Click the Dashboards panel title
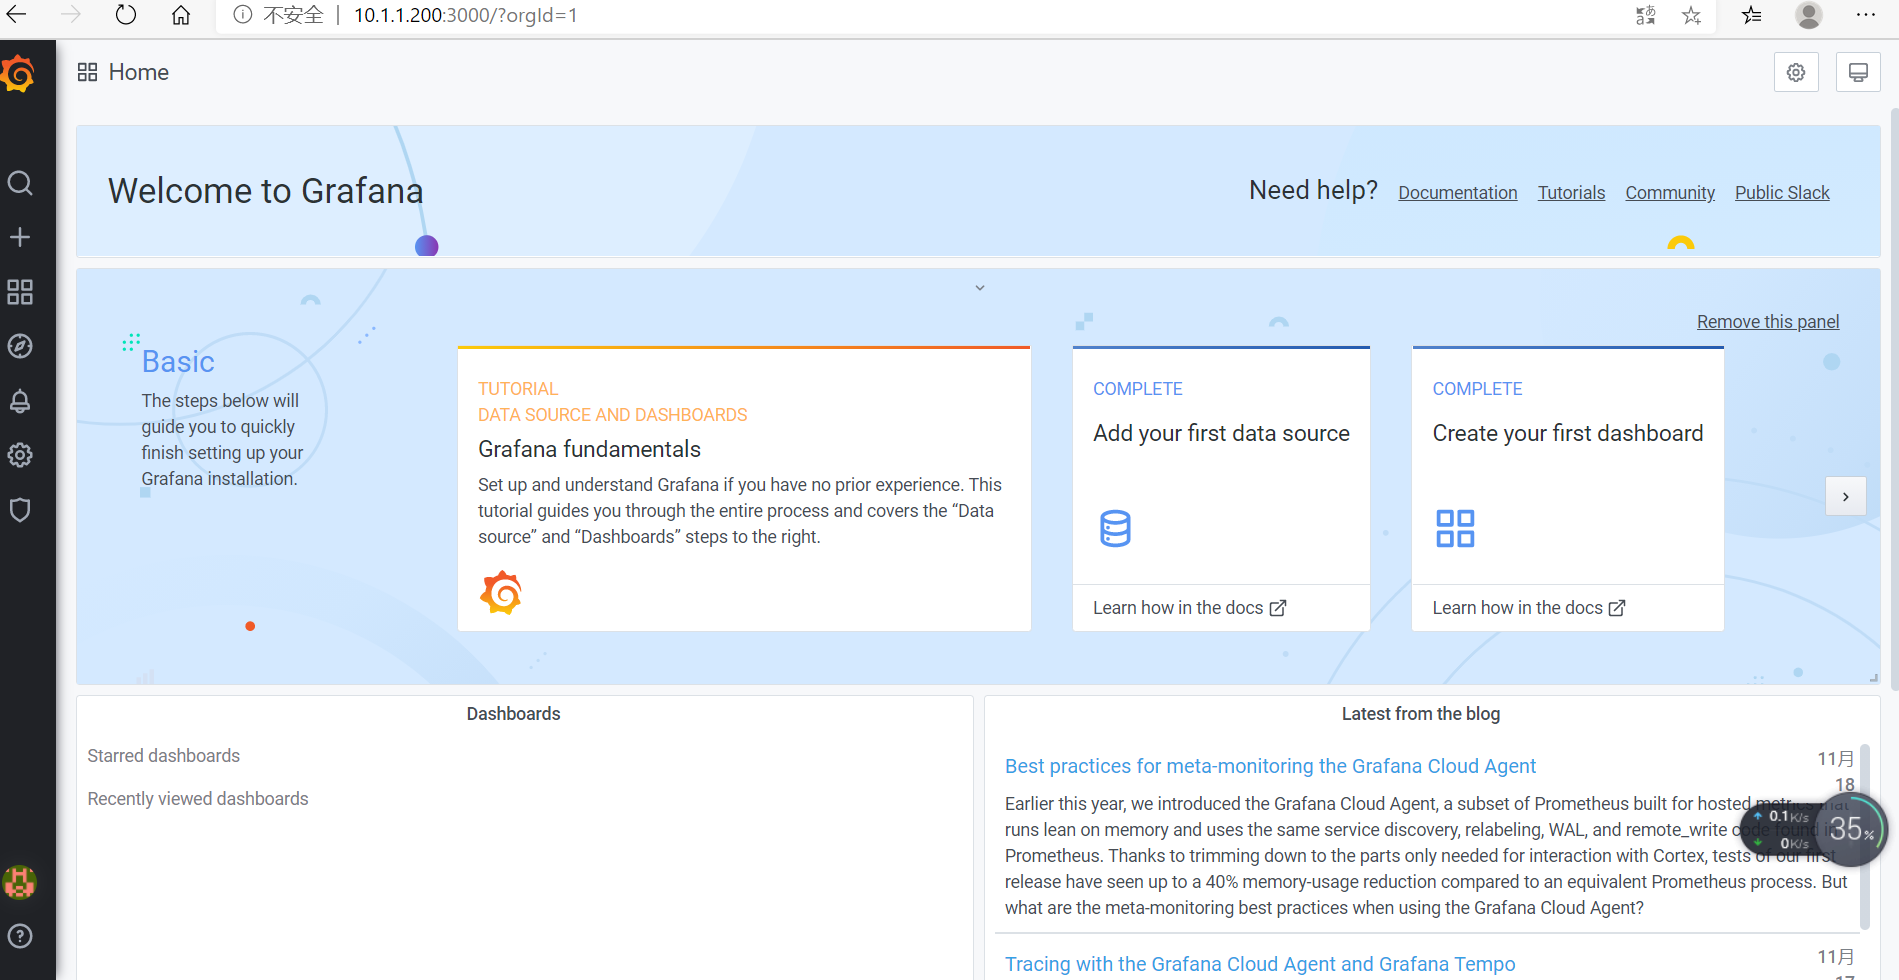 coord(513,714)
